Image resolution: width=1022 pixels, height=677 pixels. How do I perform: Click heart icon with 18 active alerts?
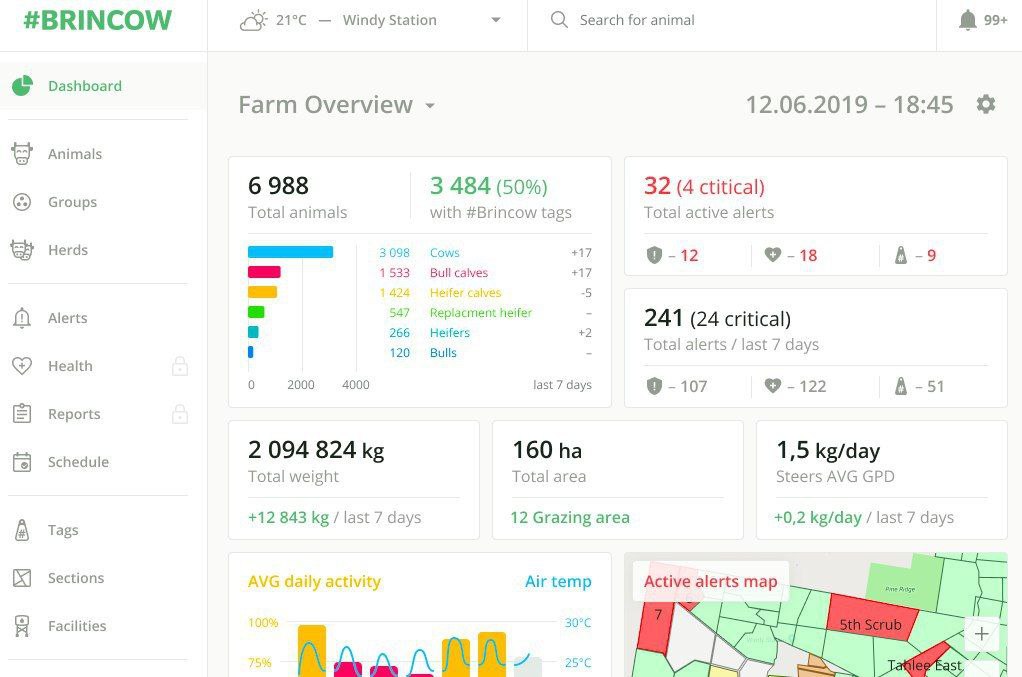point(773,255)
